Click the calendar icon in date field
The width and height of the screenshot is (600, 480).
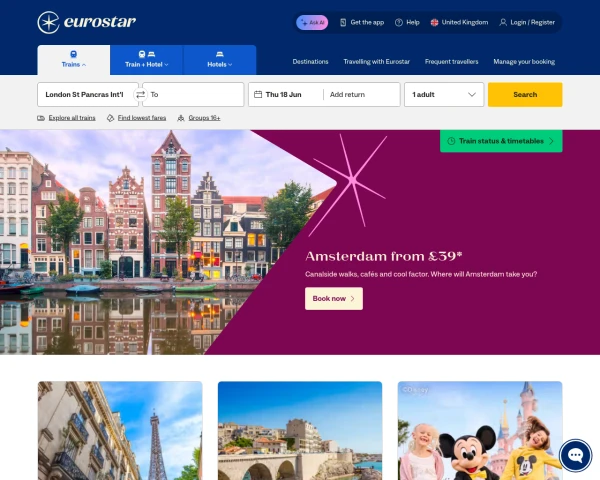coord(258,94)
